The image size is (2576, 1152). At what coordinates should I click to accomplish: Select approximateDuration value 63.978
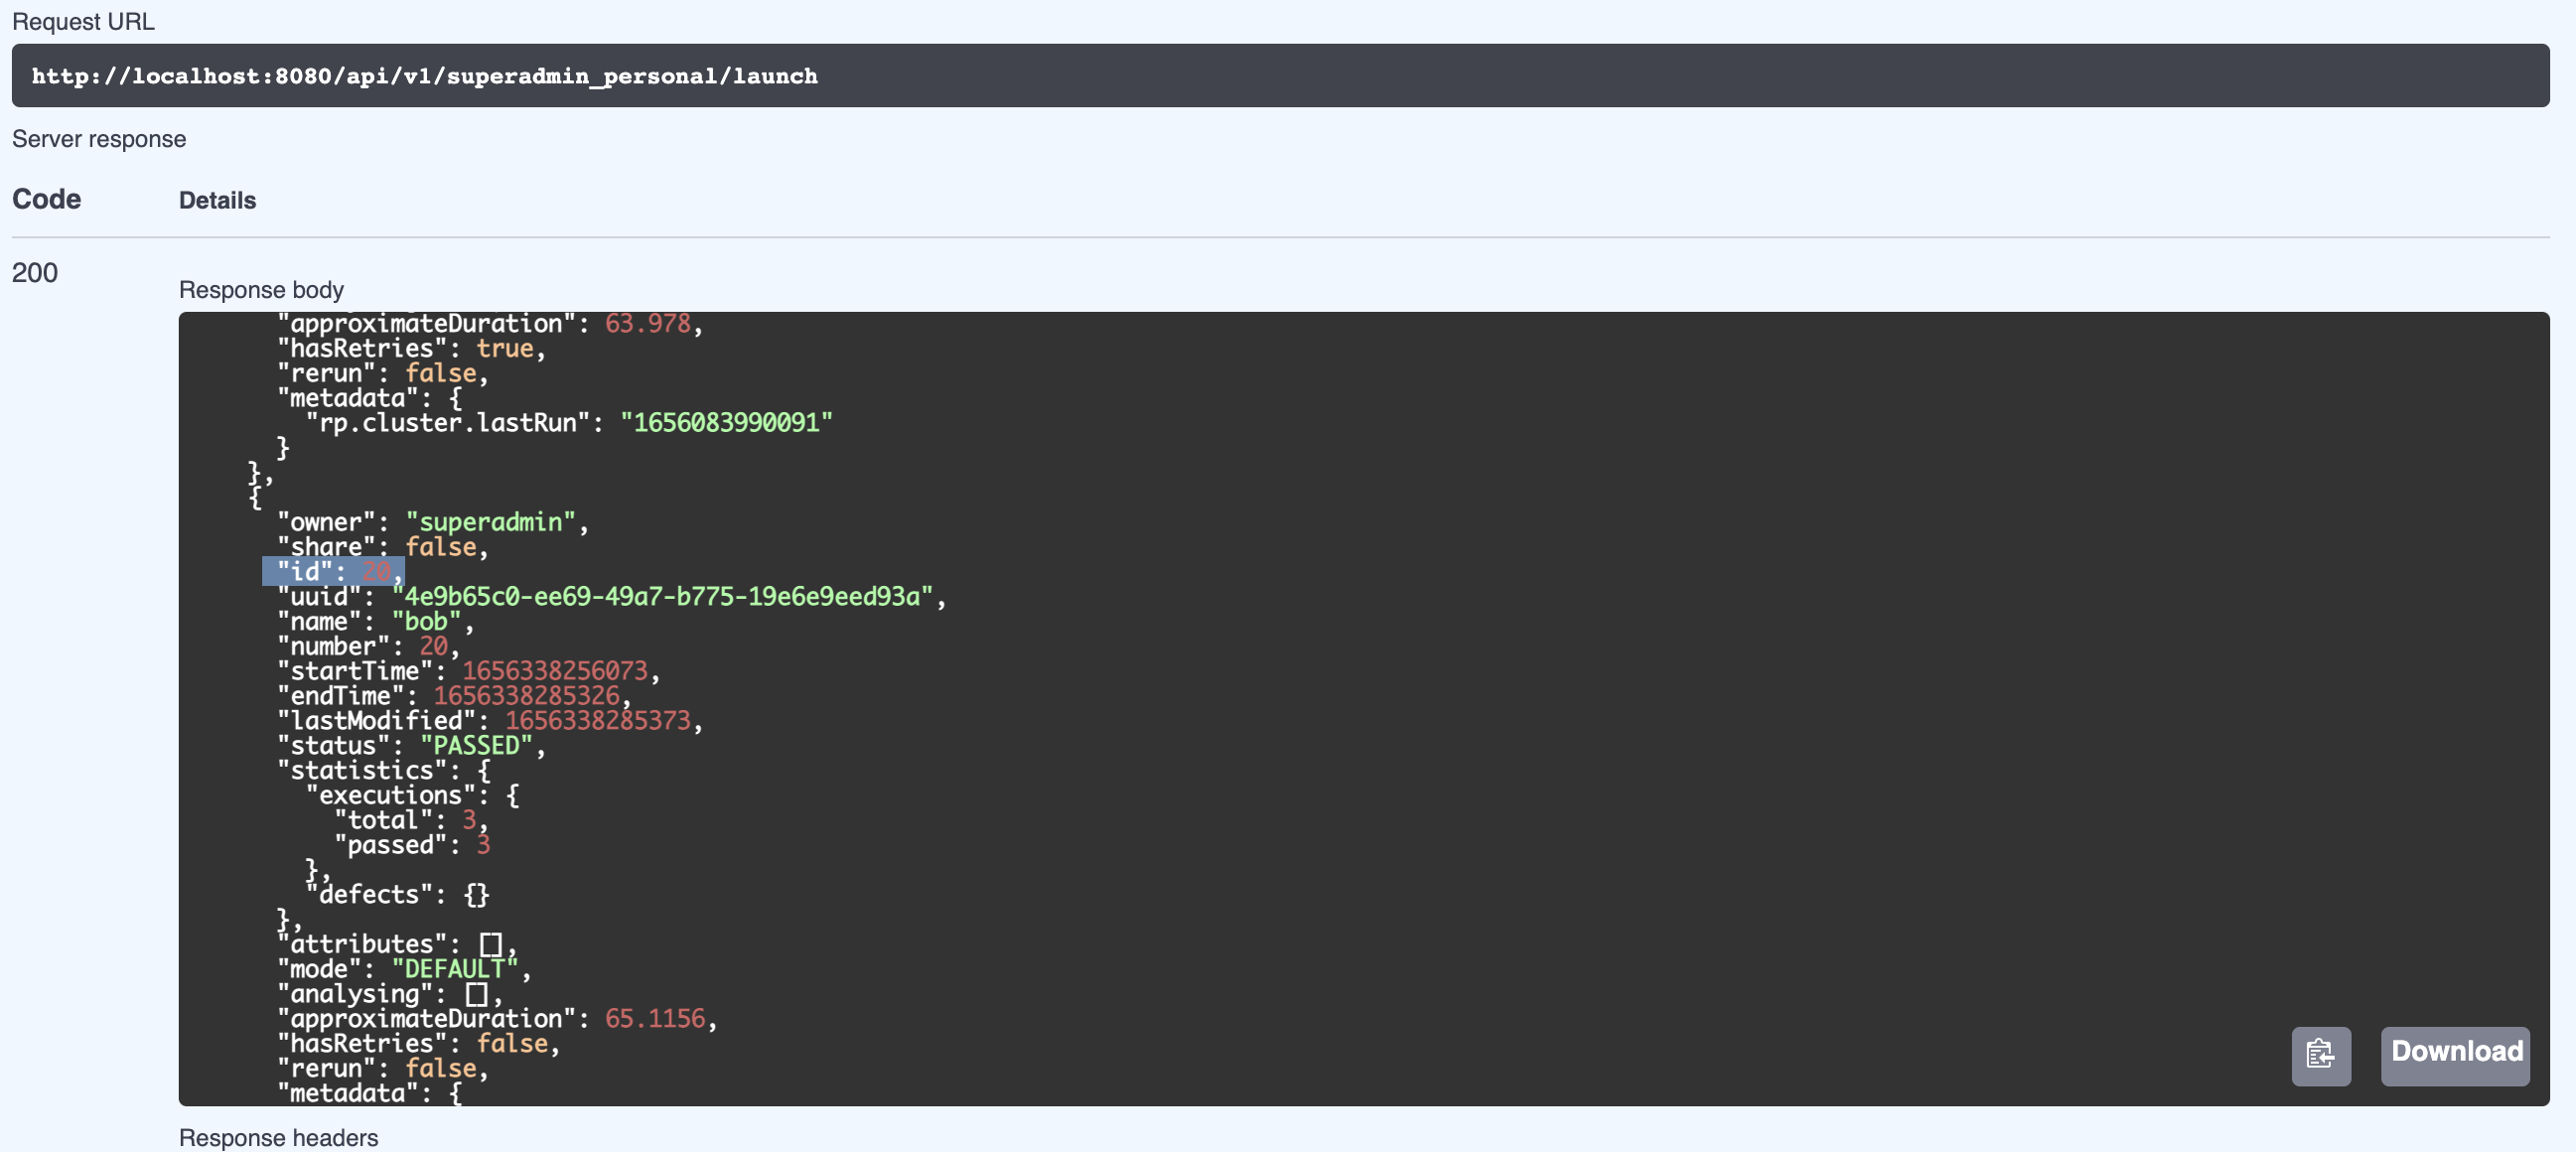click(648, 323)
